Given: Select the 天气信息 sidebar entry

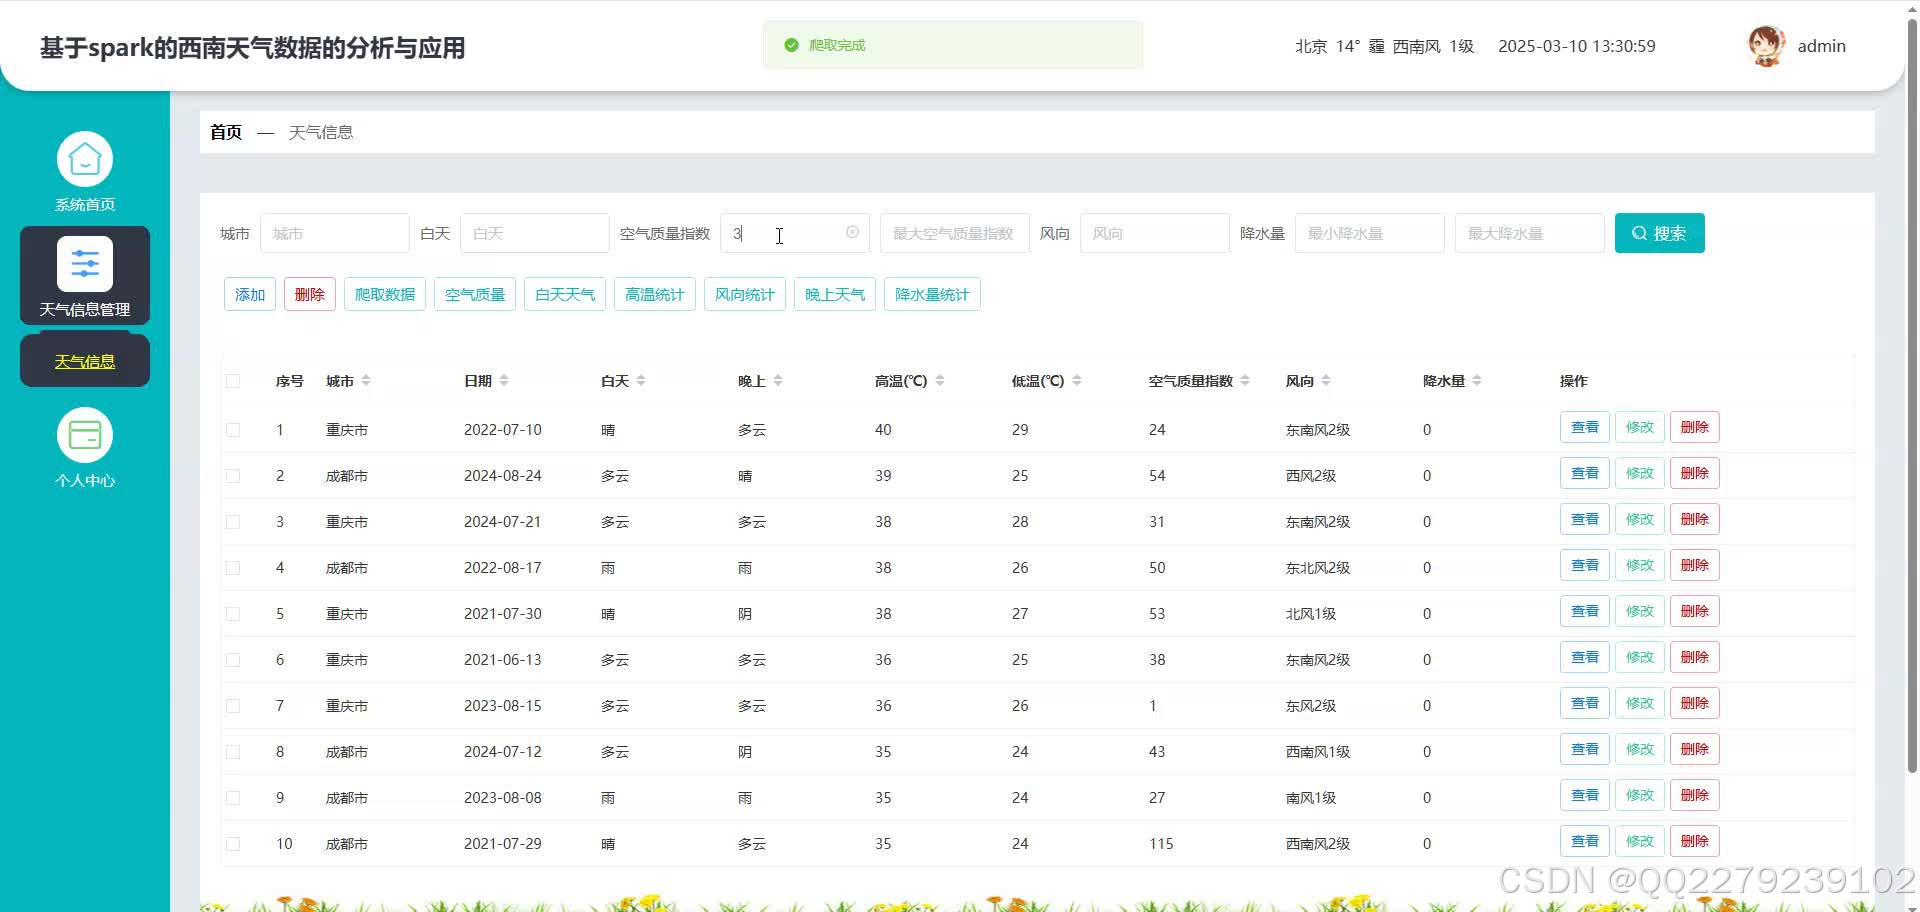Looking at the screenshot, I should pos(84,360).
